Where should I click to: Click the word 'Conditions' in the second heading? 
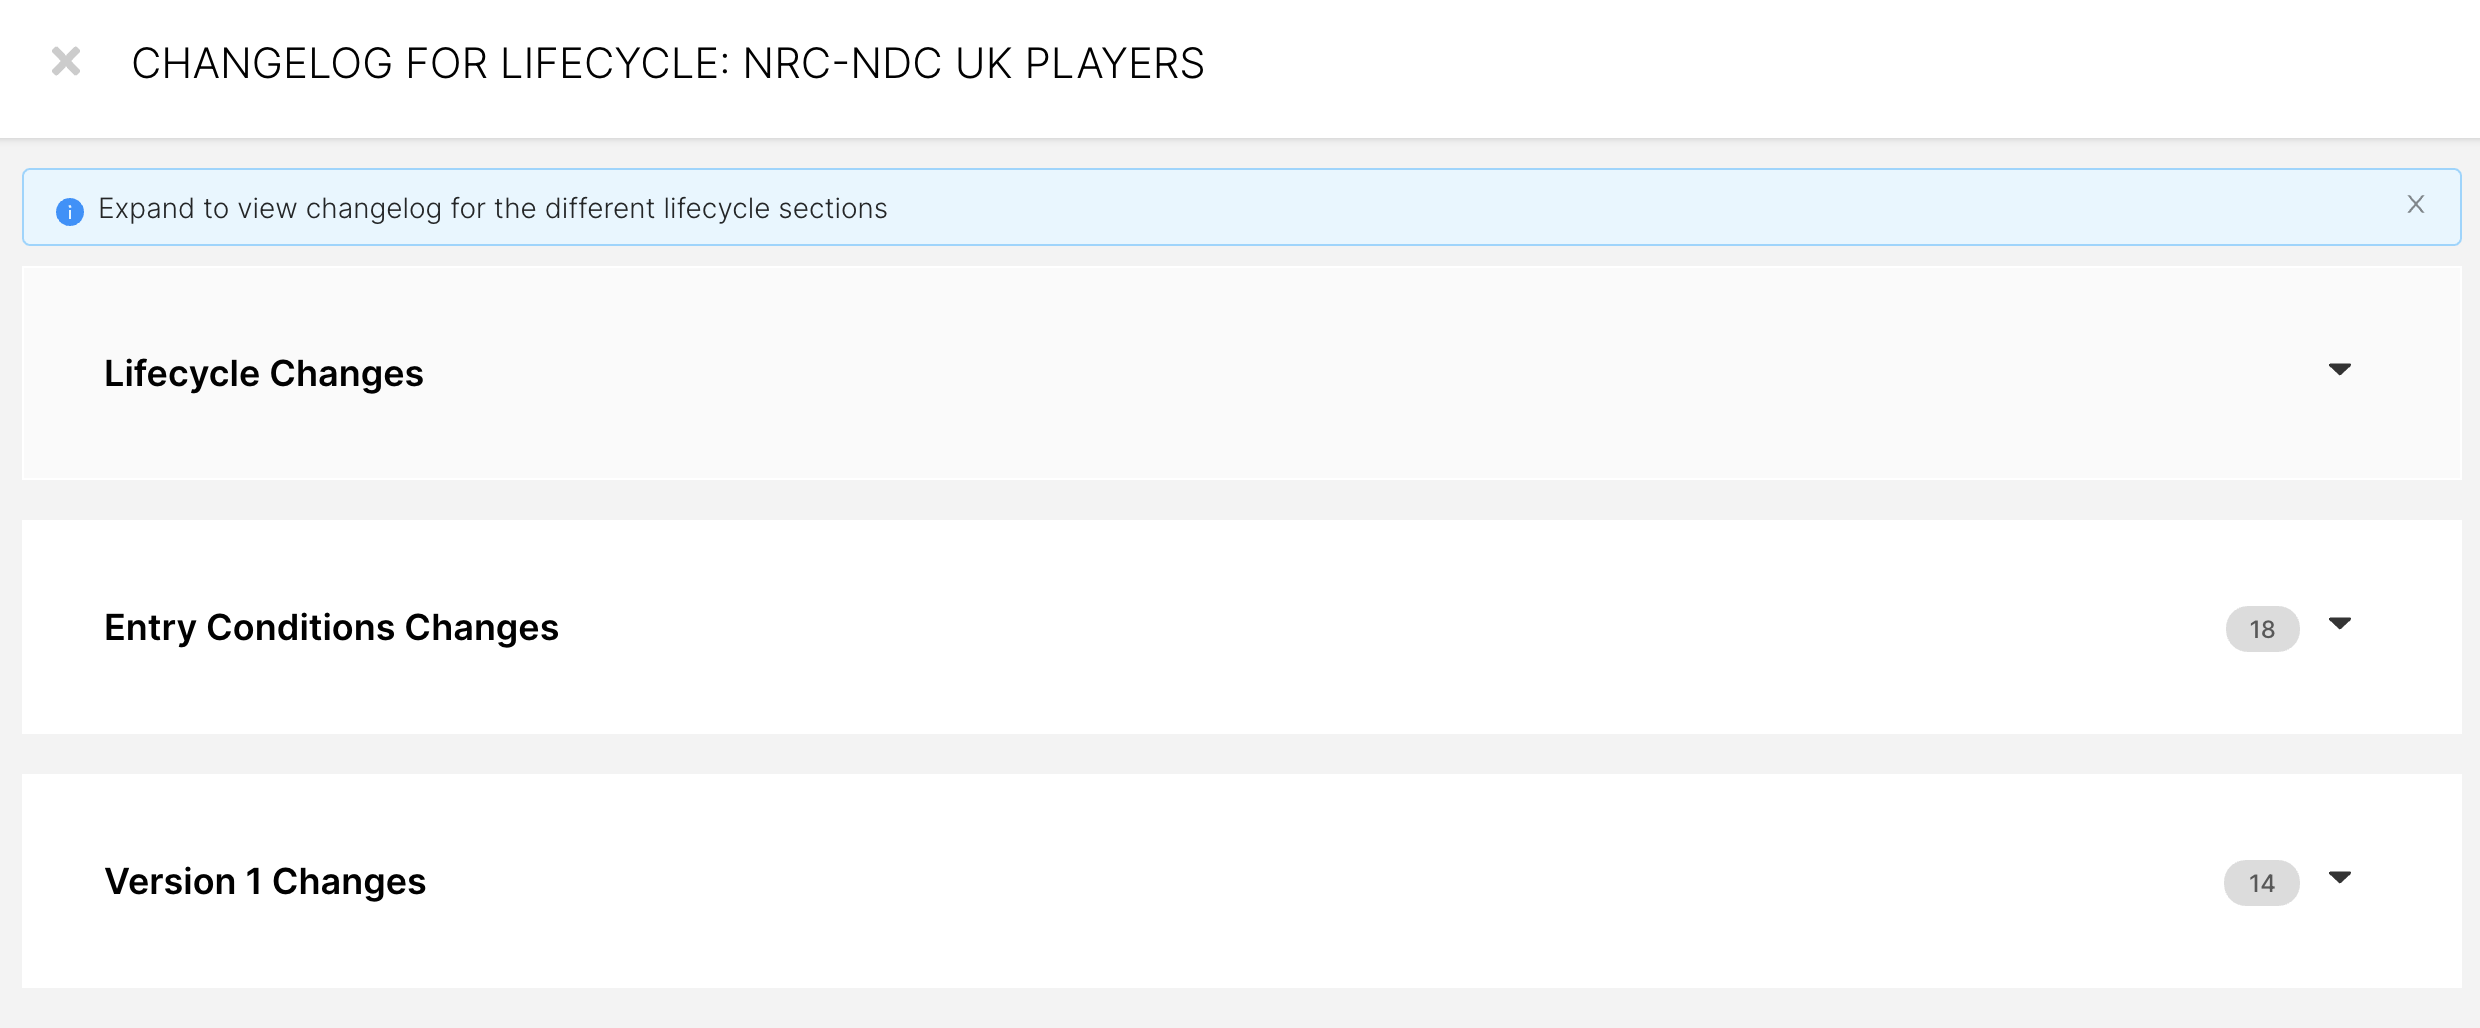pos(300,627)
